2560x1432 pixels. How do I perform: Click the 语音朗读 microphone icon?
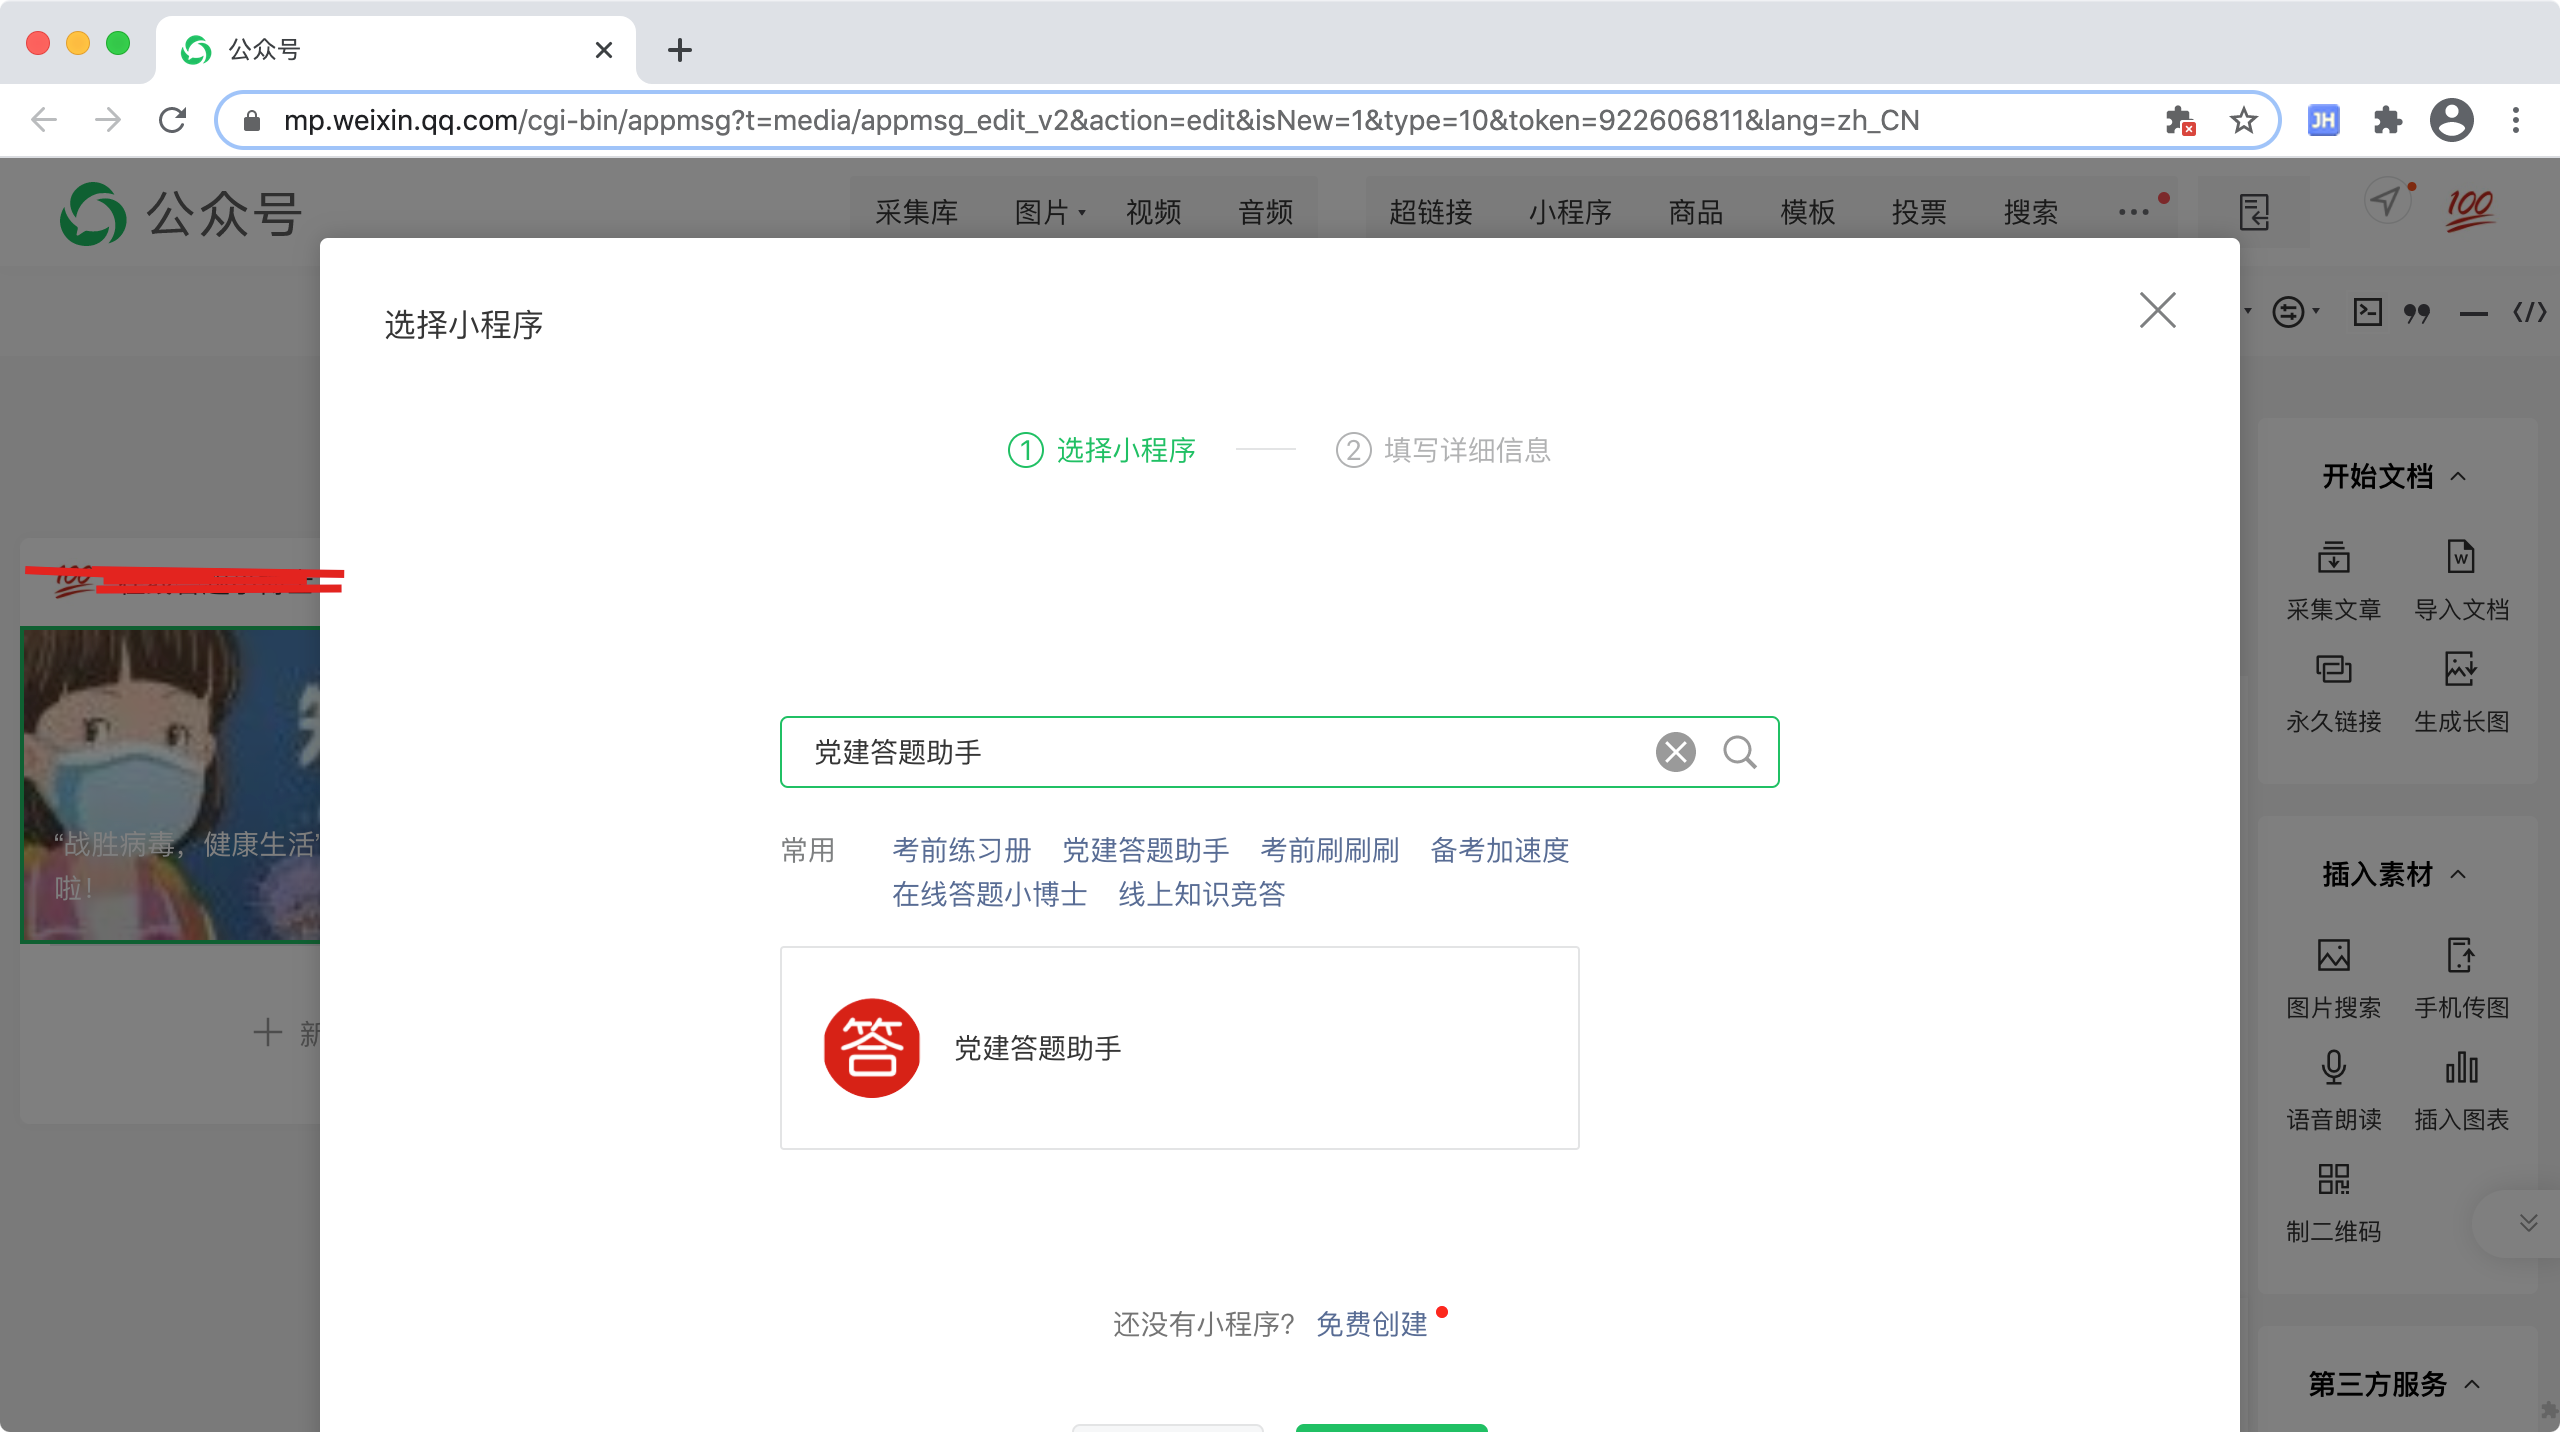pos(2333,1067)
